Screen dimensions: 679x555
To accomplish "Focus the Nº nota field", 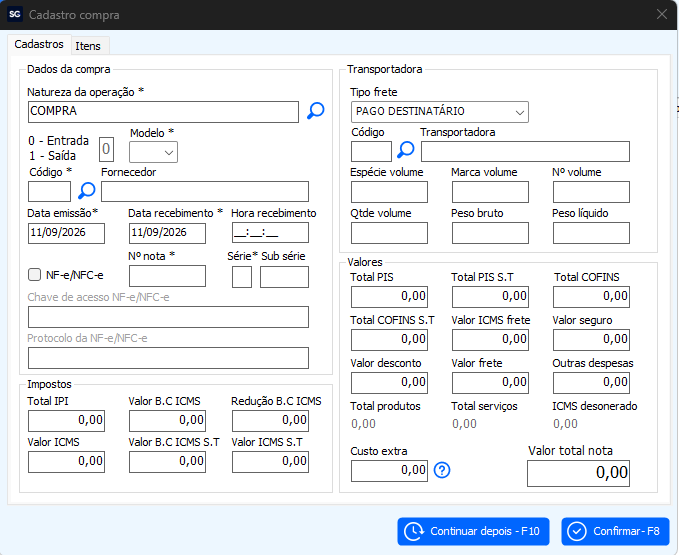I will point(167,276).
